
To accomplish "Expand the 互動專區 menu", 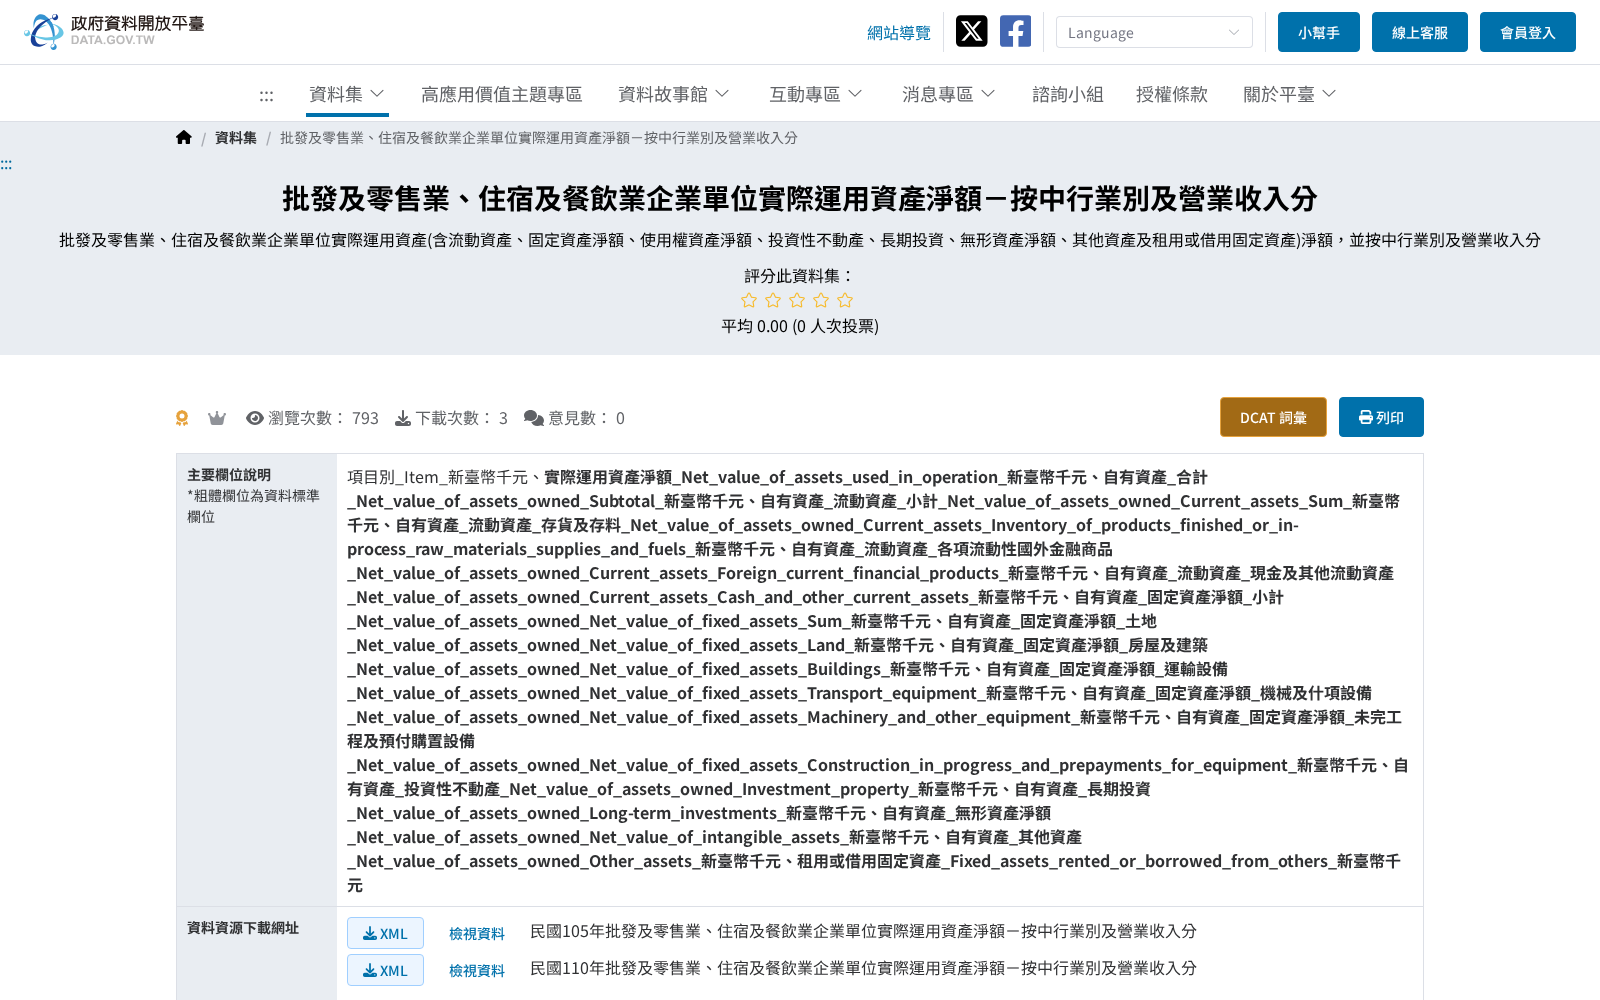I will 816,94.
